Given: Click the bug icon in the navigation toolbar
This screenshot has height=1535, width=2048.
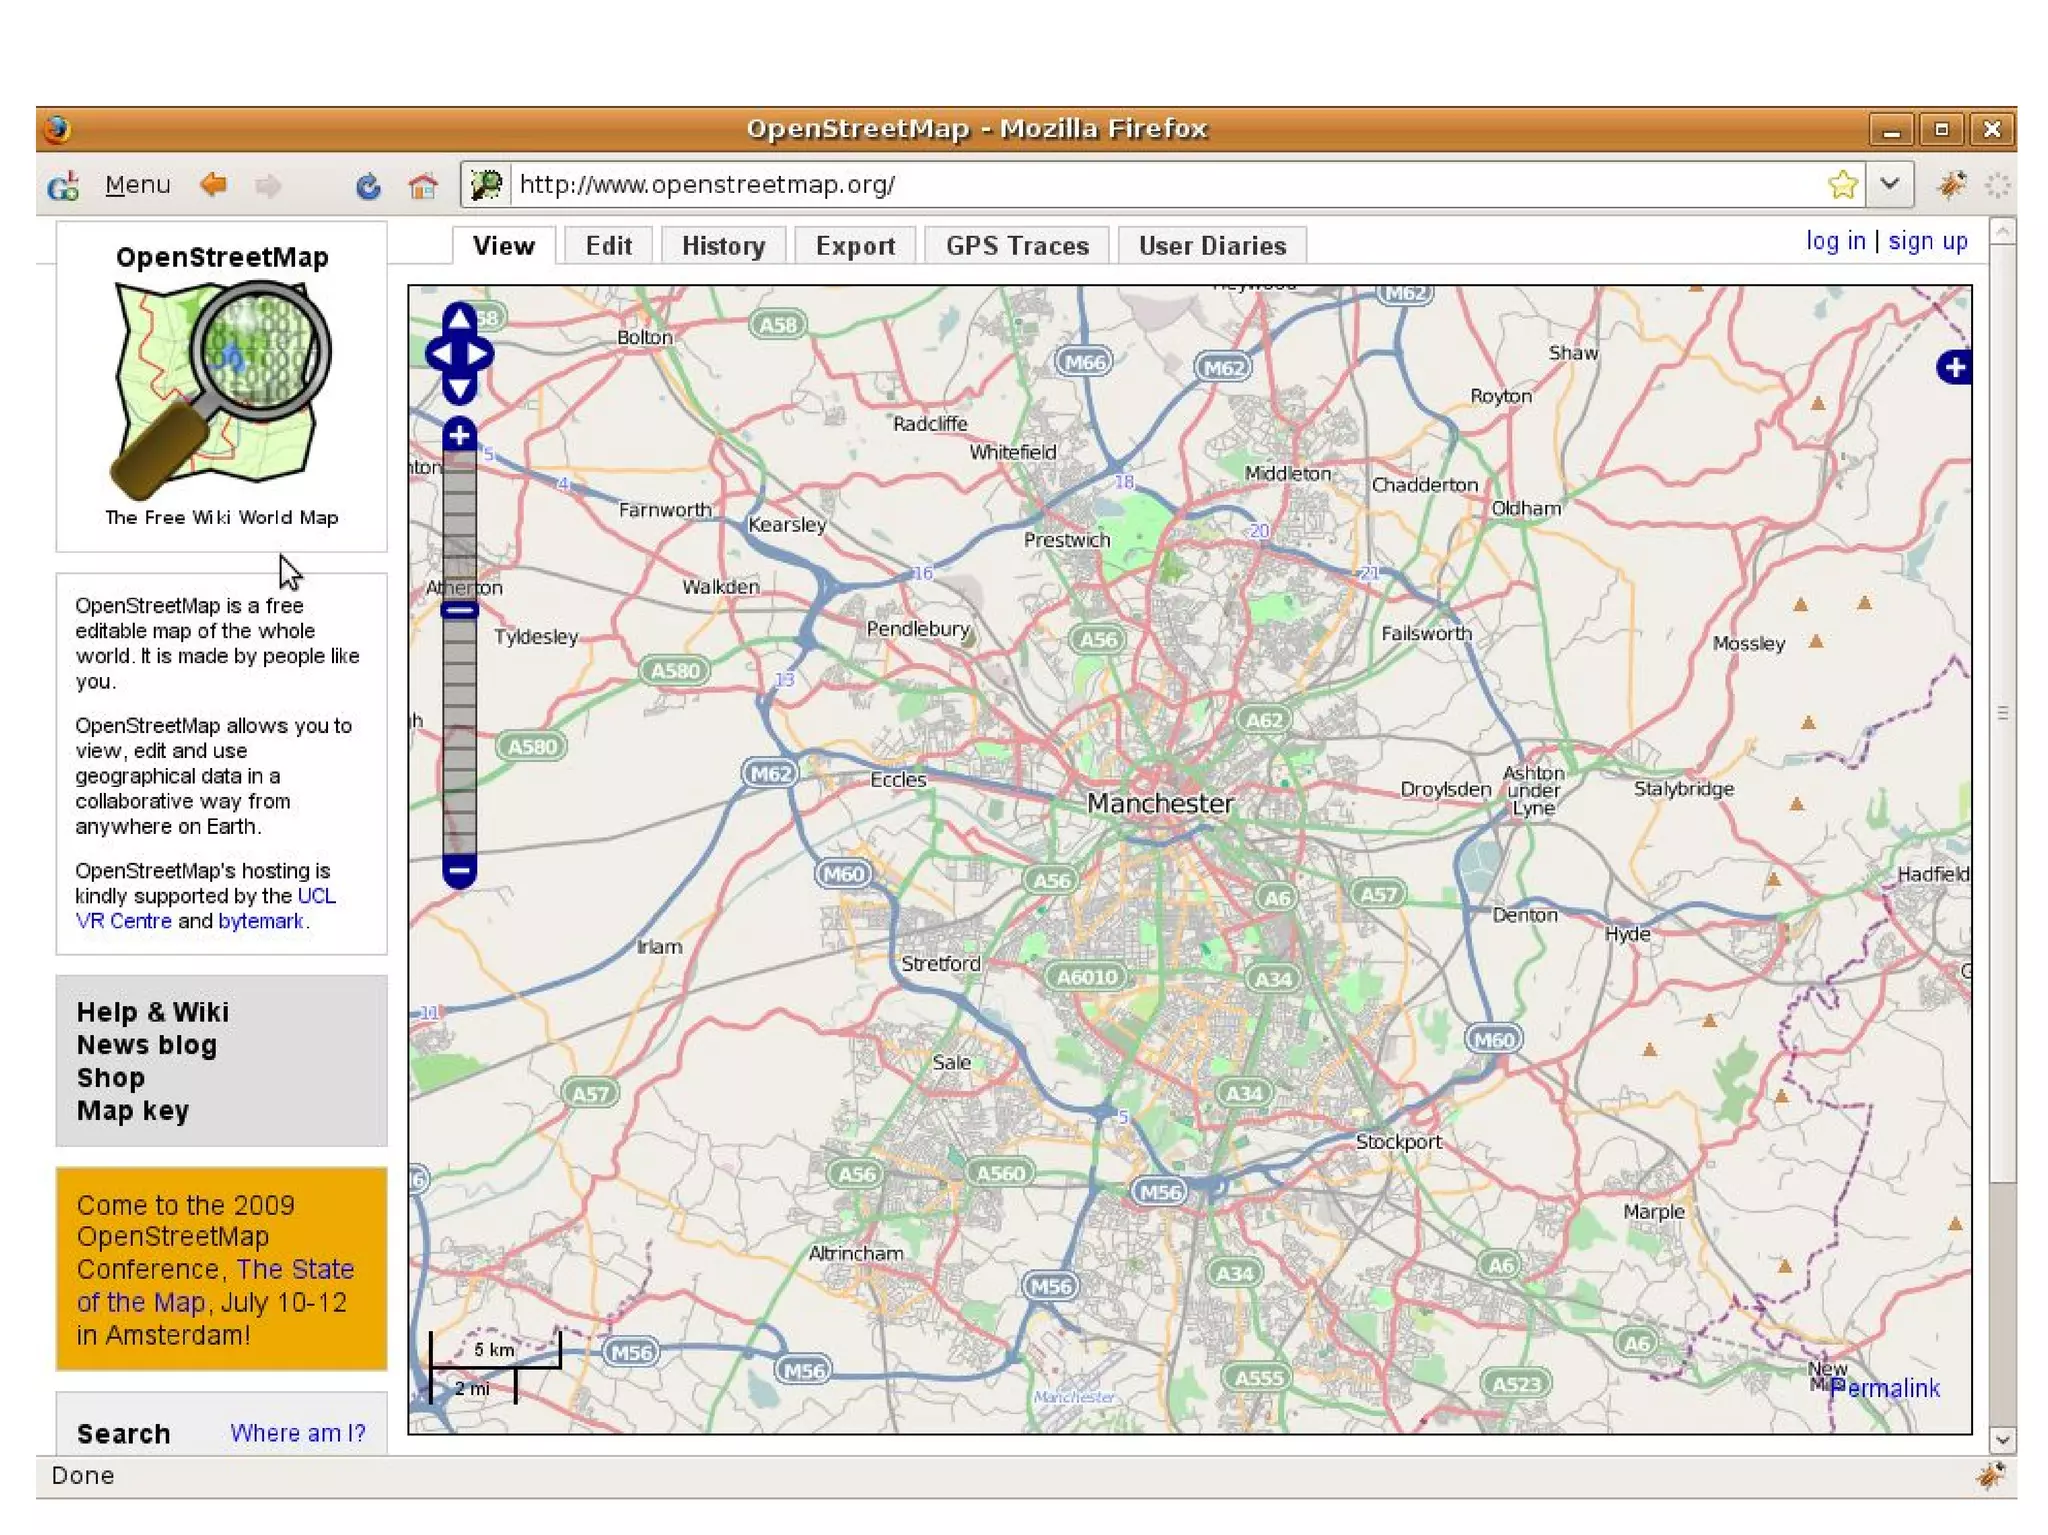Looking at the screenshot, I should tap(1951, 184).
